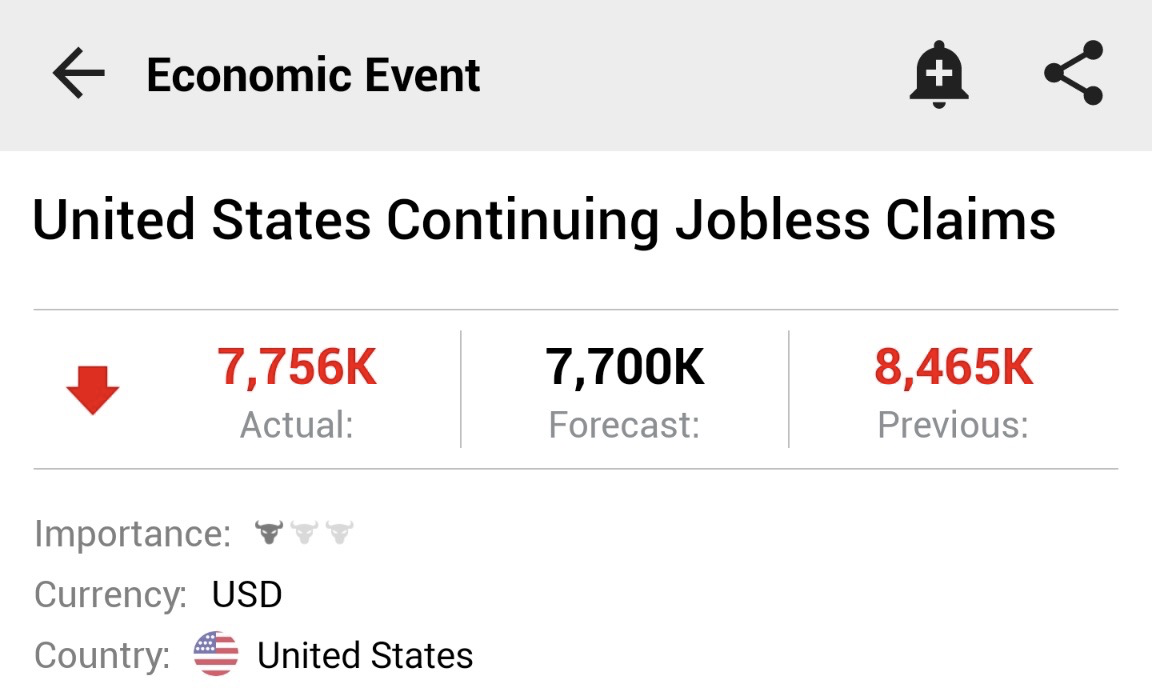The image size is (1152, 698).
Task: Select the first dark bull importance icon
Action: [269, 532]
